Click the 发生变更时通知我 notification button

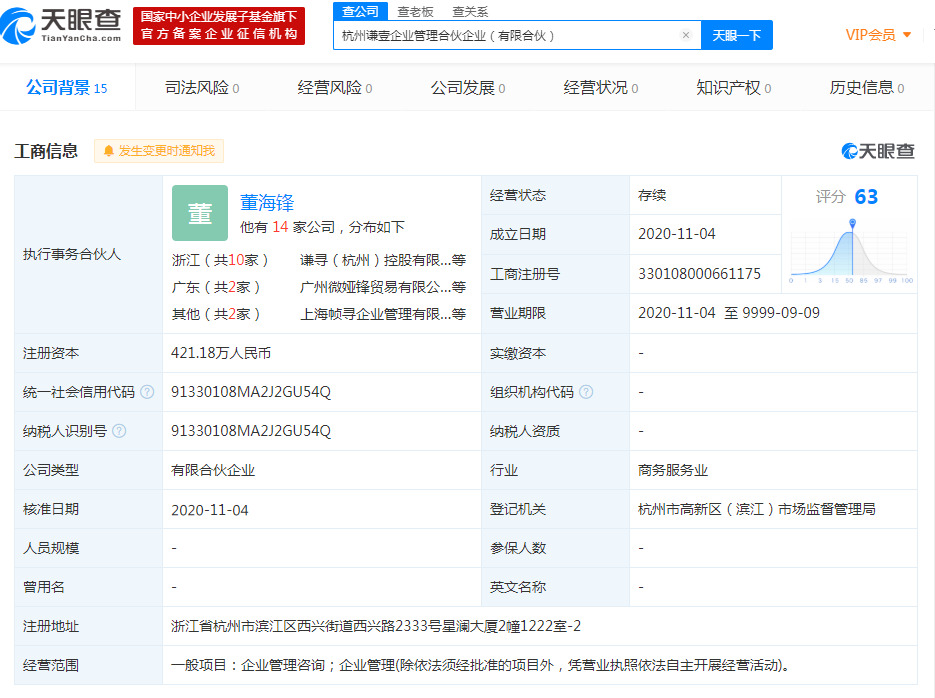159,151
